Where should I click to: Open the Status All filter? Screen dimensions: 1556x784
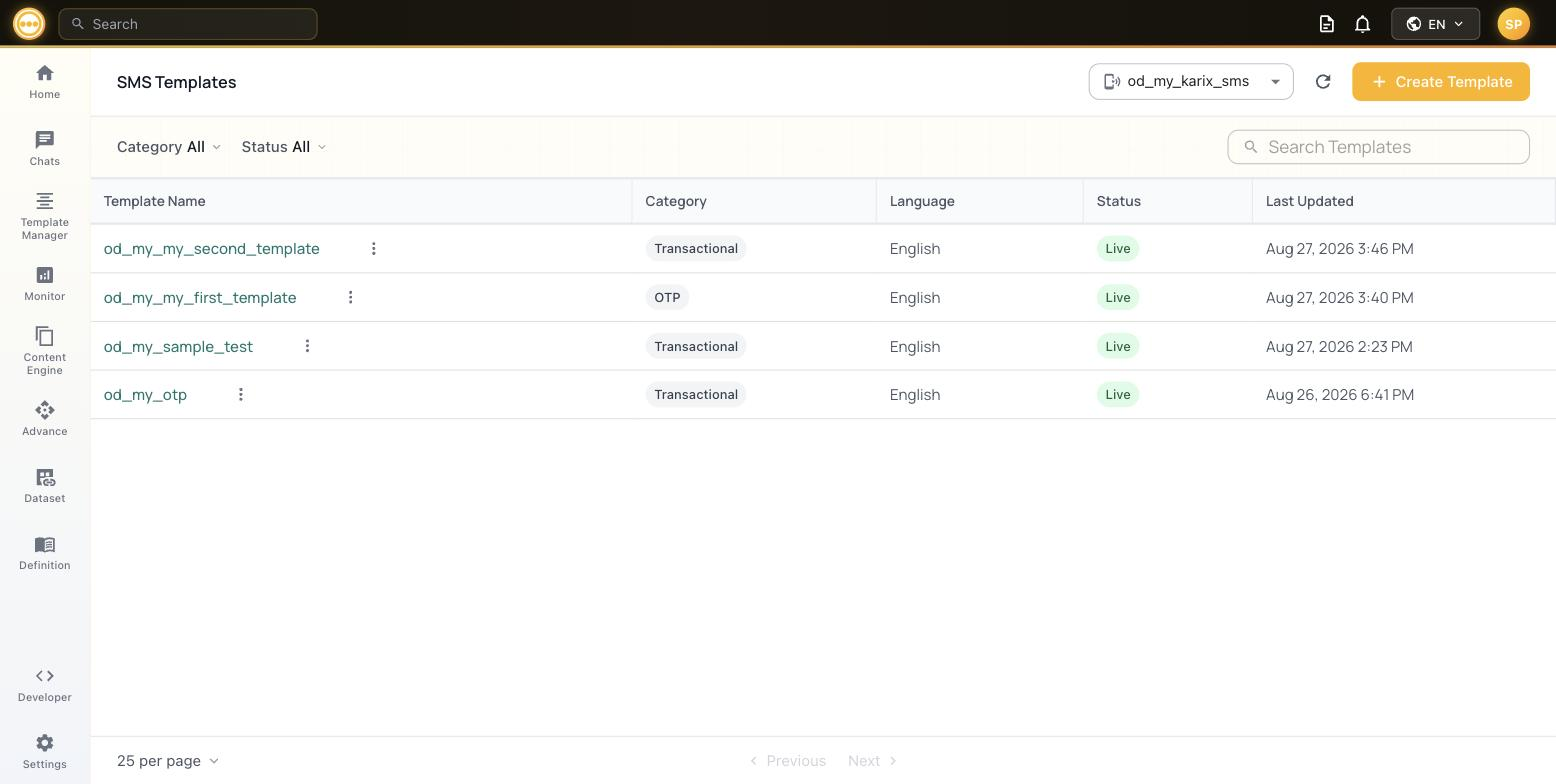tap(284, 147)
